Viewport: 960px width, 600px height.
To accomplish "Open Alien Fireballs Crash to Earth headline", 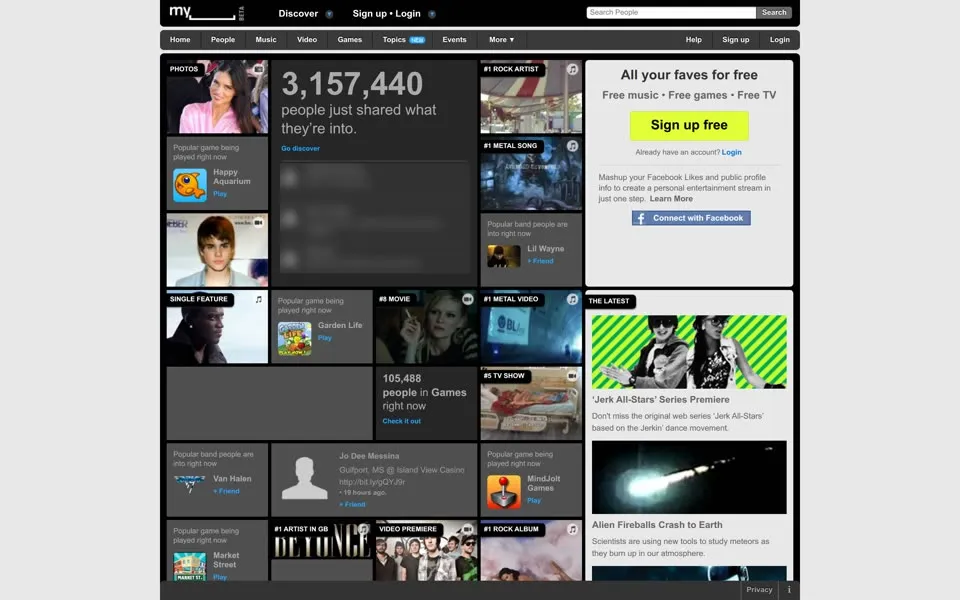I will coord(657,525).
